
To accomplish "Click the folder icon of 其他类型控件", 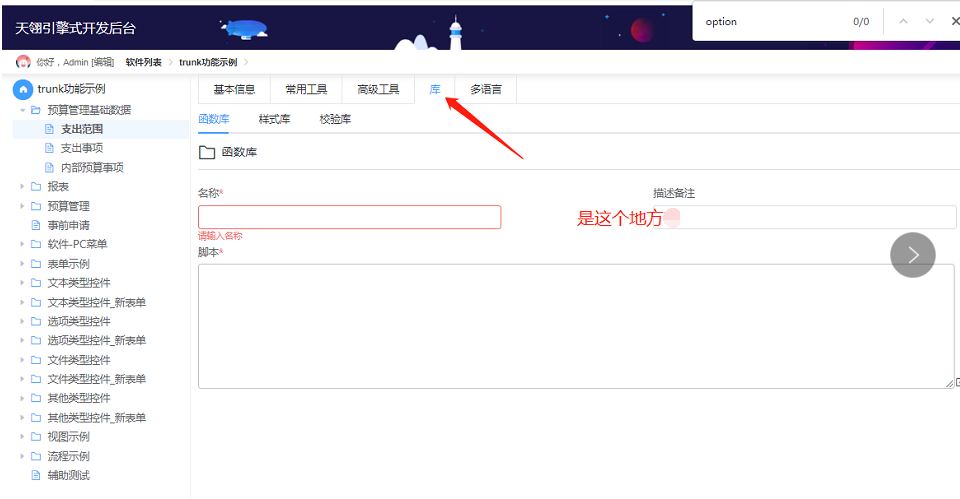I will [36, 398].
